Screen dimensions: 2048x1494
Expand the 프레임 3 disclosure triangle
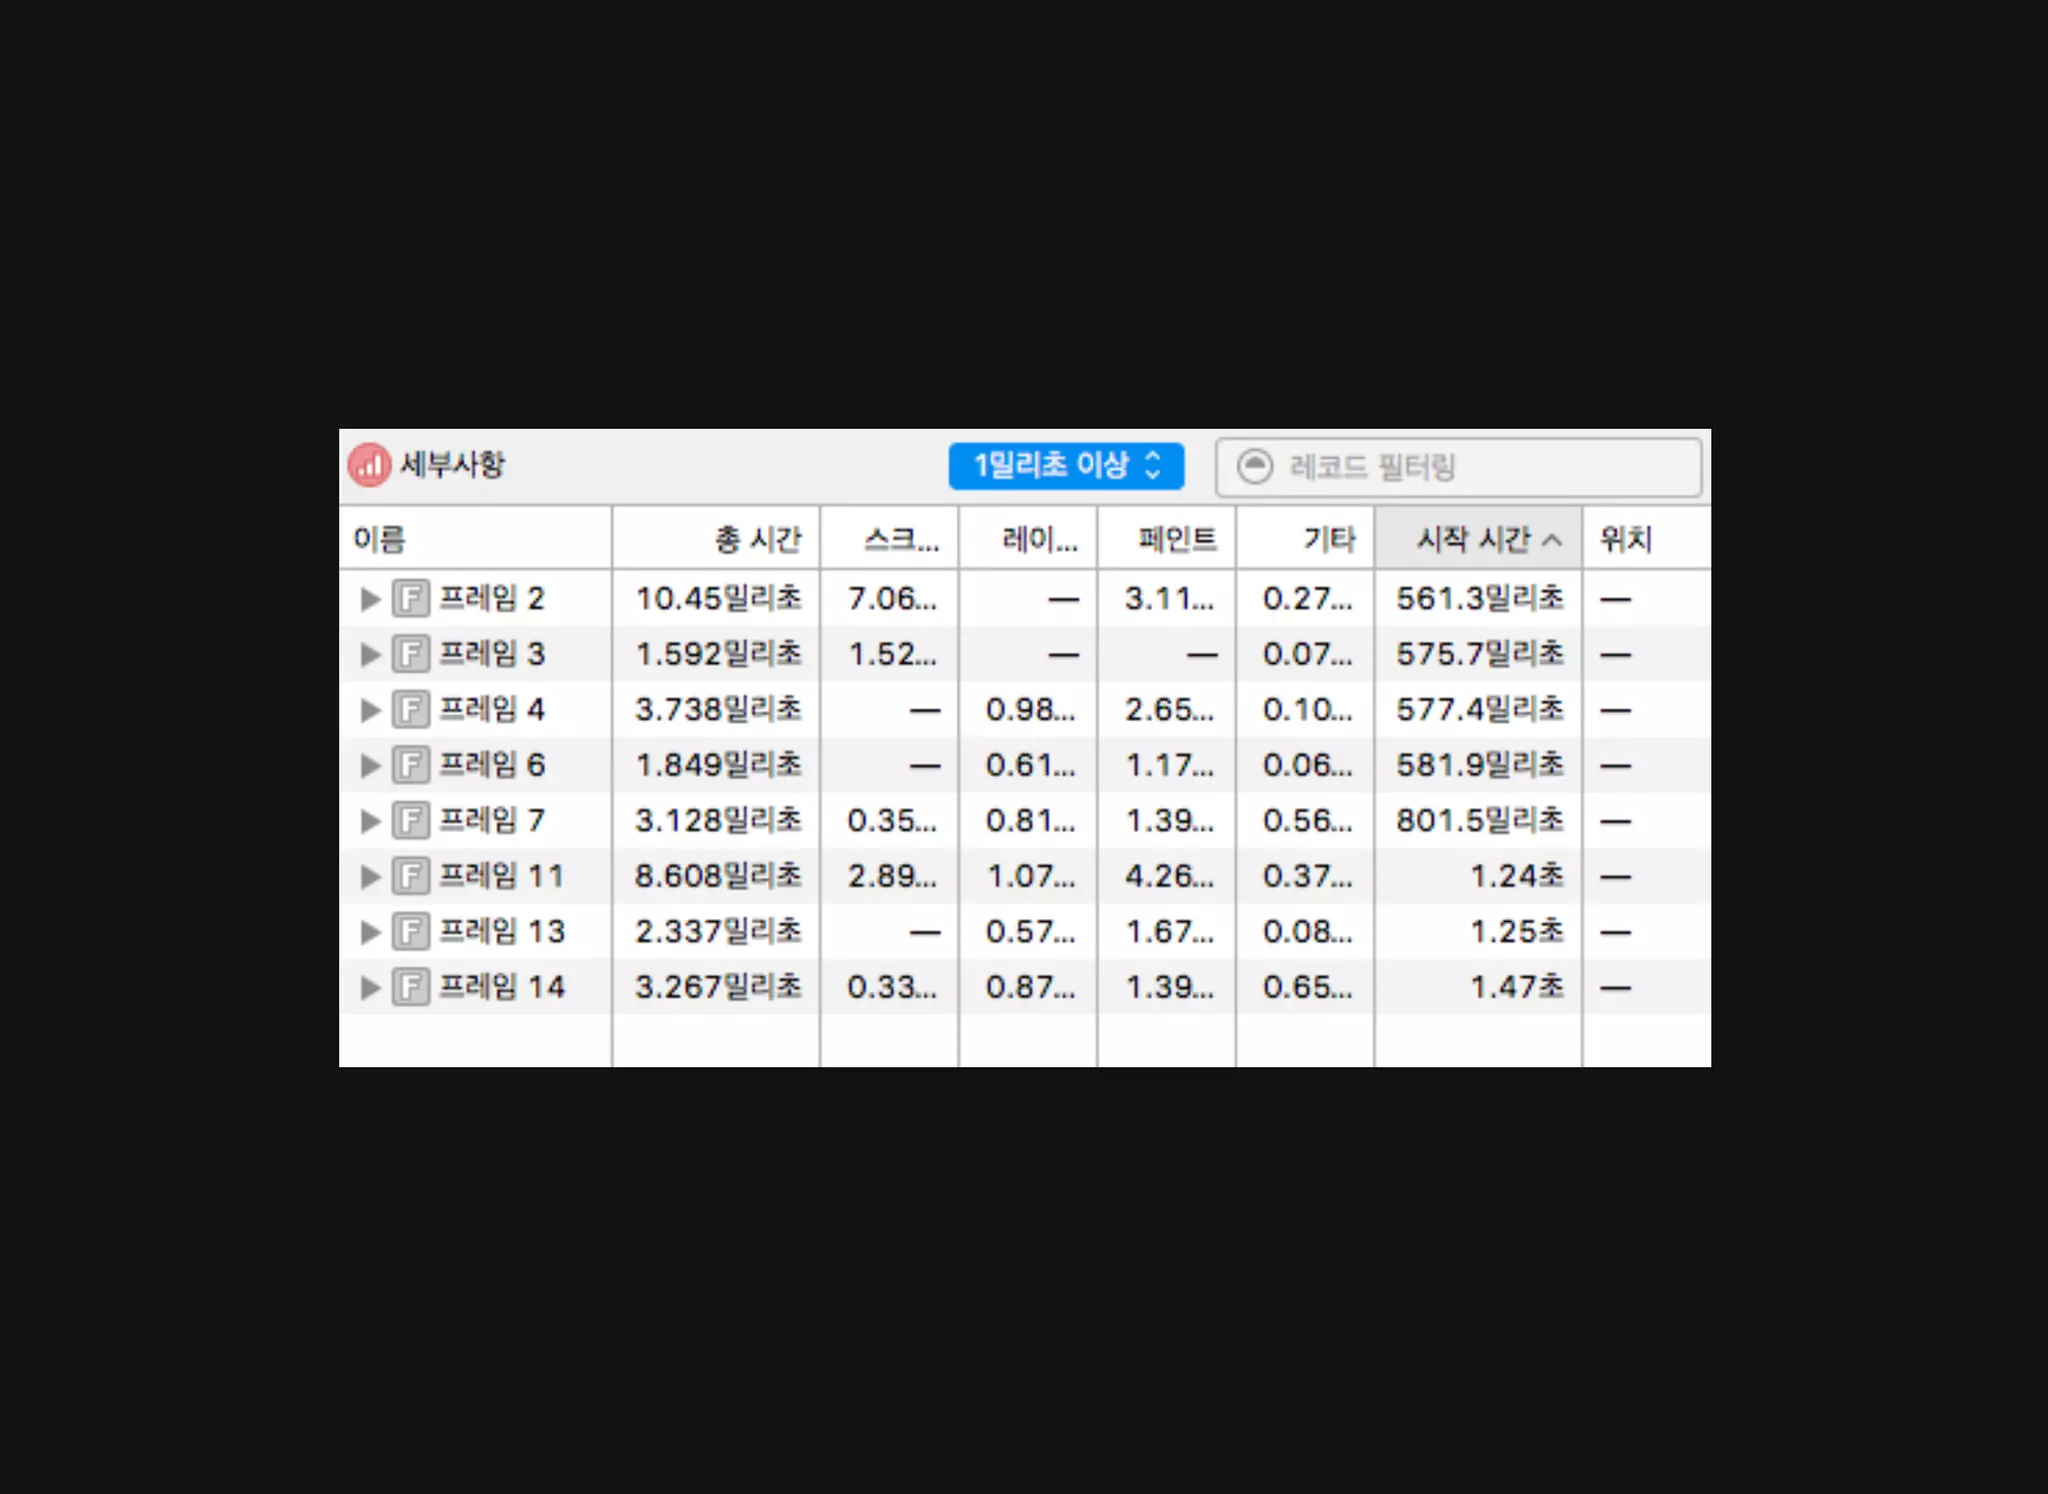(x=370, y=654)
